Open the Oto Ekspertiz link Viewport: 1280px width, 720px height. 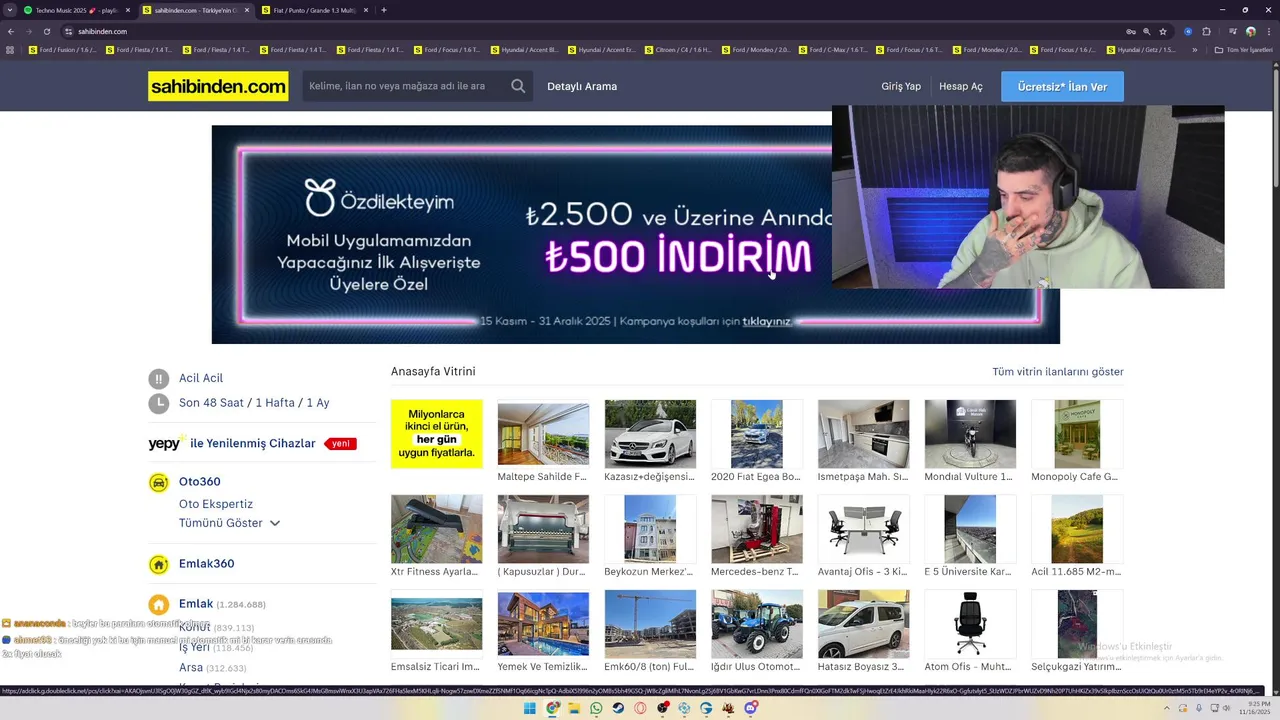coord(216,504)
